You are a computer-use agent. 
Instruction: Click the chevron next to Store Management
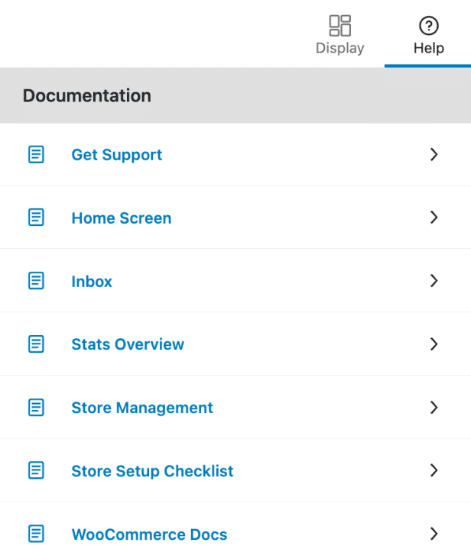pyautogui.click(x=434, y=407)
